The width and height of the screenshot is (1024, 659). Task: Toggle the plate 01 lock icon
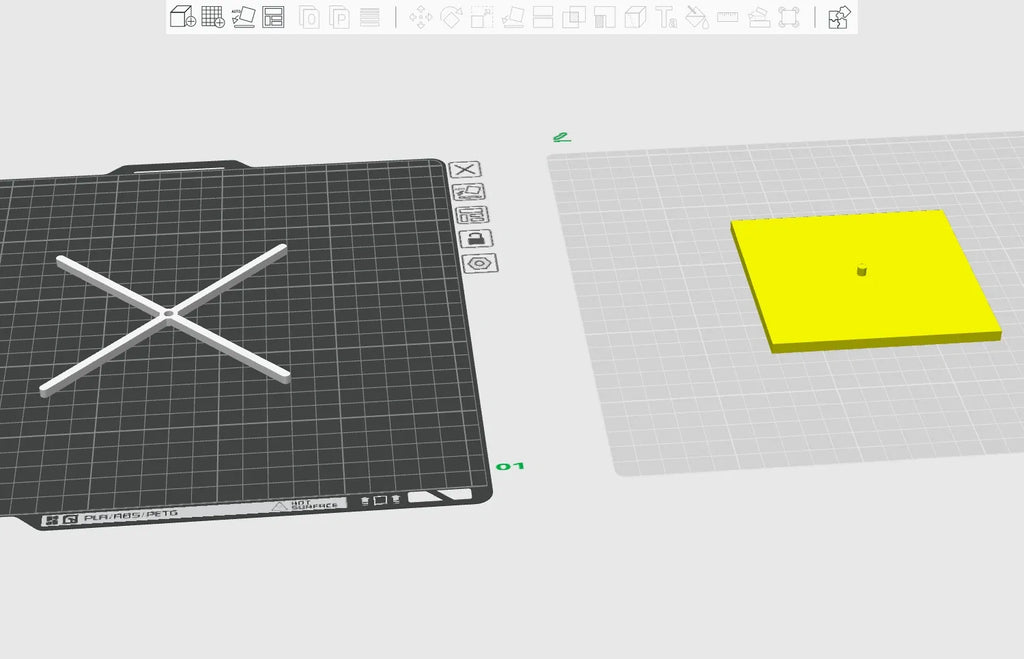tap(476, 238)
